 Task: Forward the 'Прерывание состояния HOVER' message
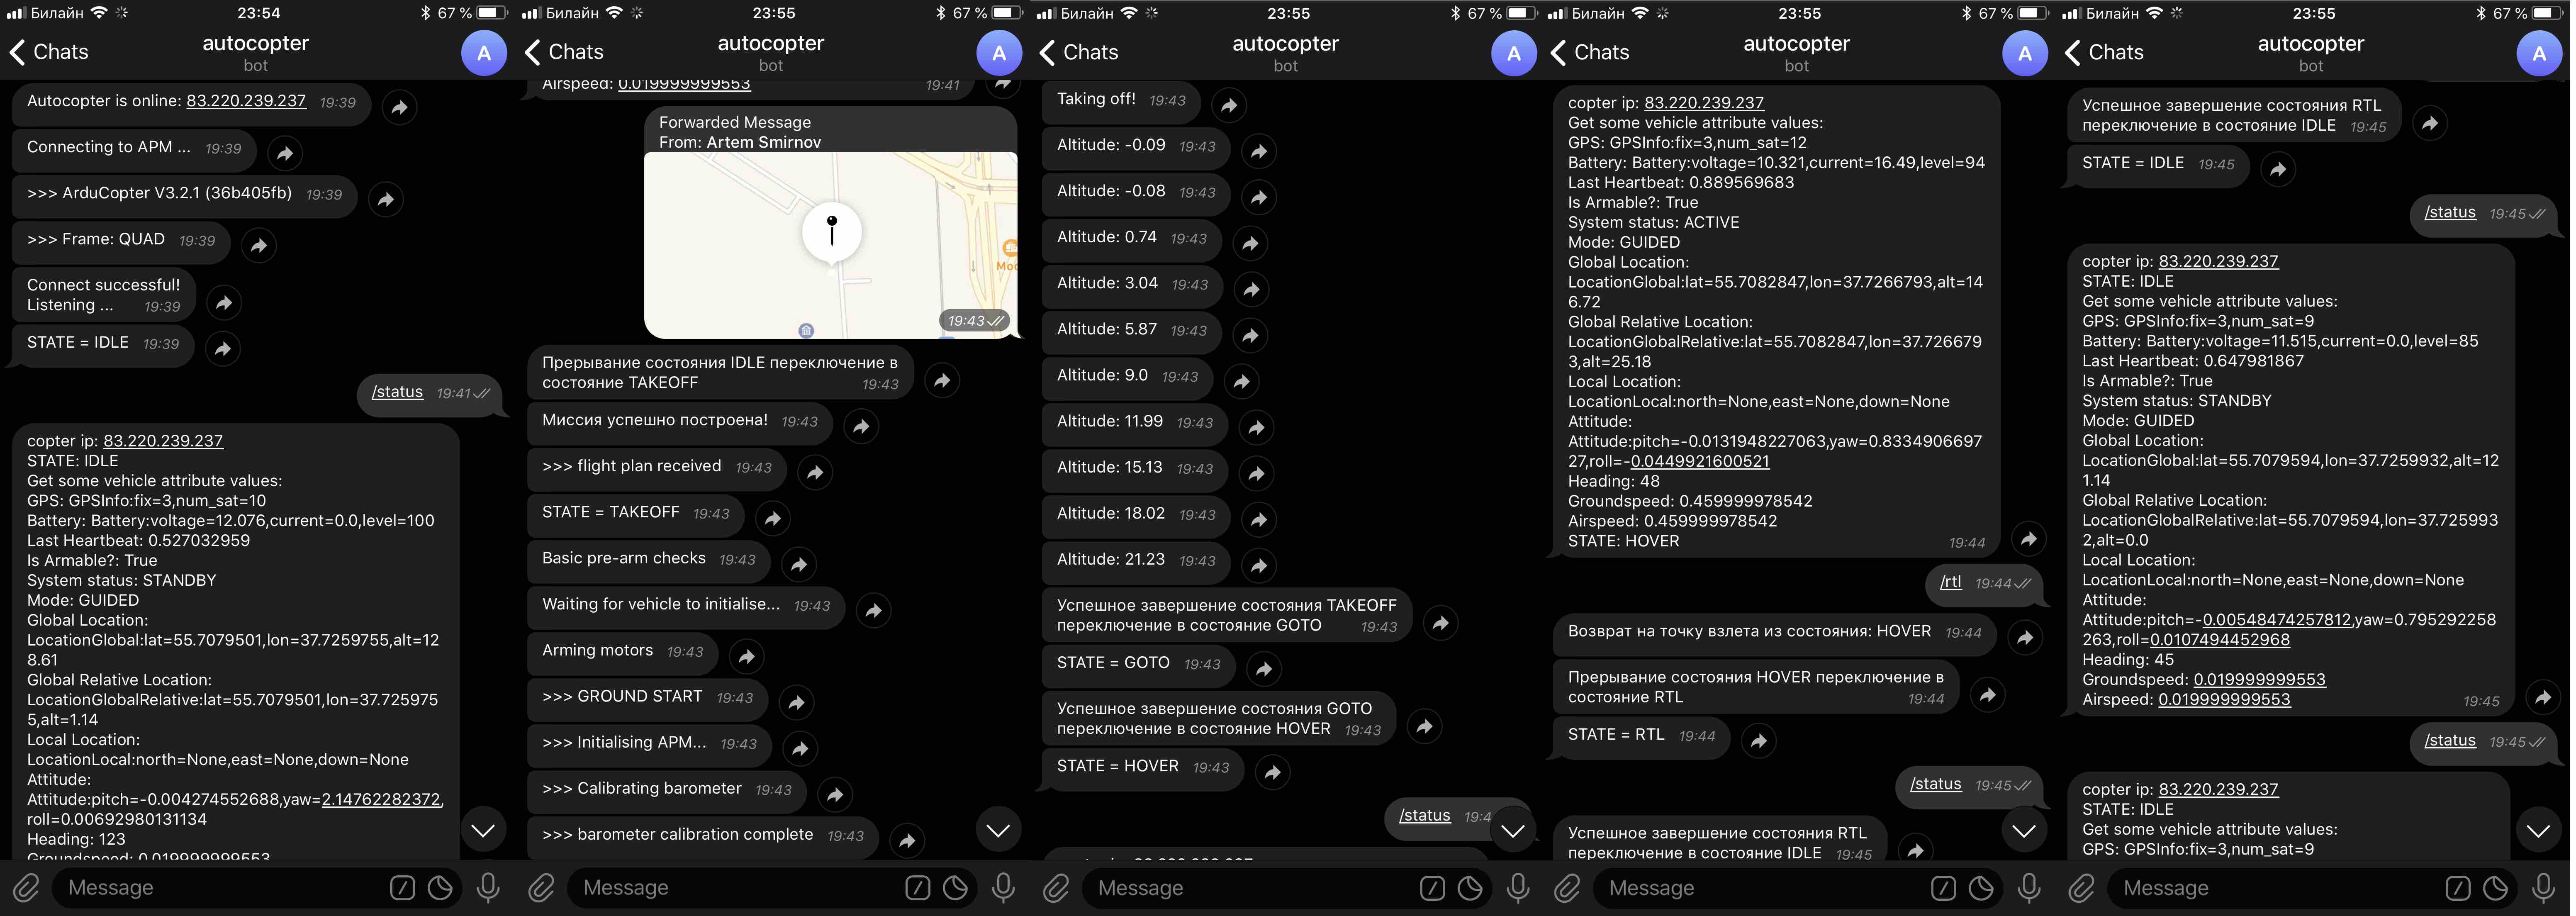[x=1988, y=694]
